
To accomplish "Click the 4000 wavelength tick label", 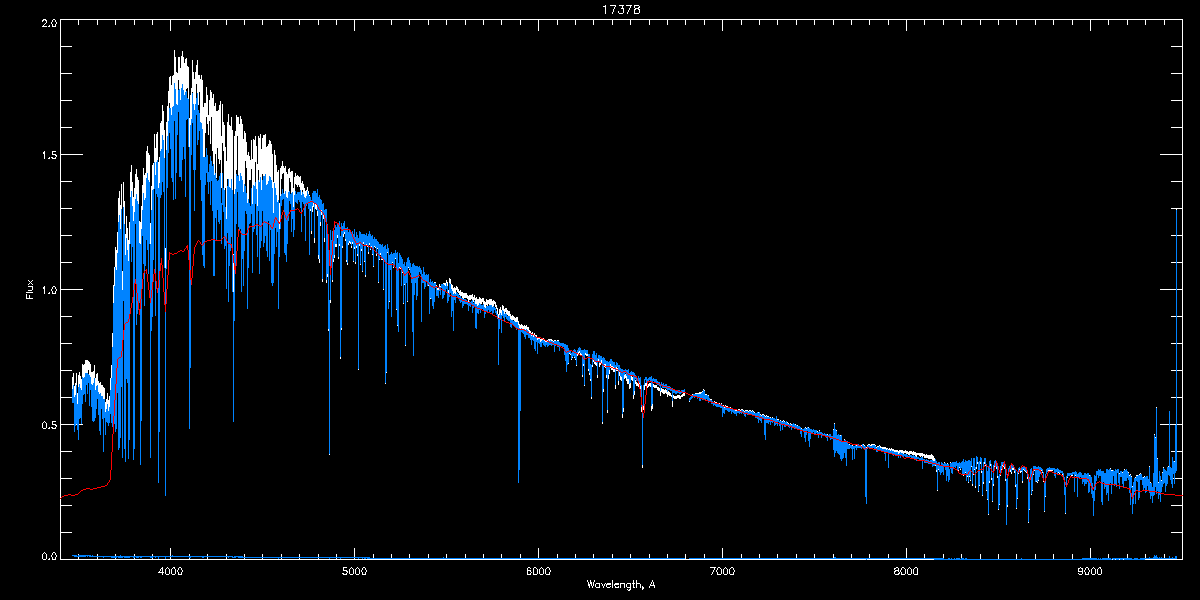I will 171,571.
